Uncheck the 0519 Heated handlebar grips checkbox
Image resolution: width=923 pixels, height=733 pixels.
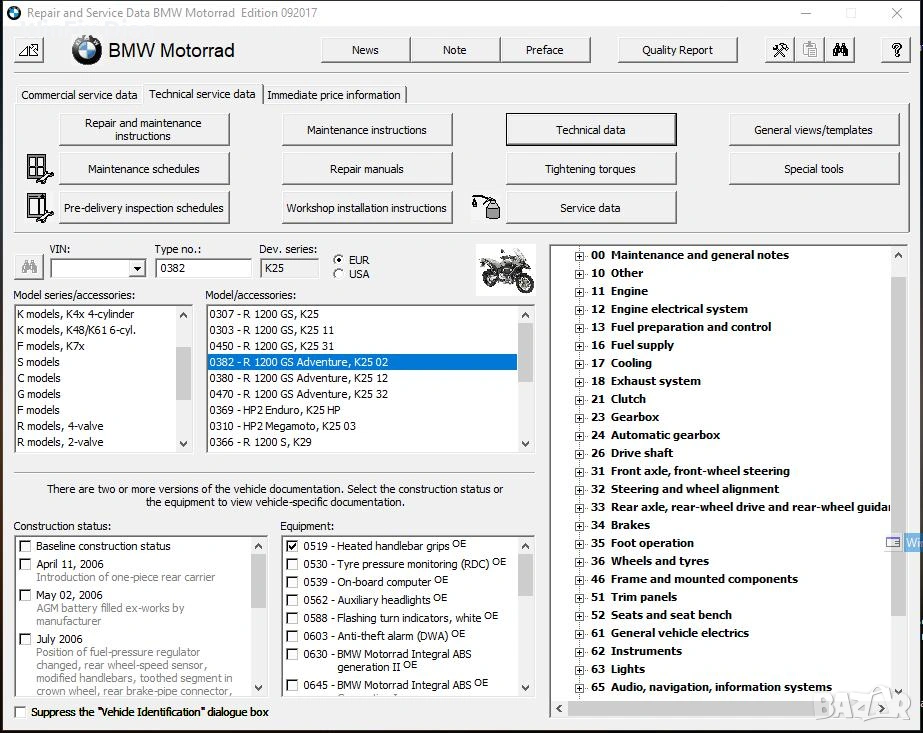coord(292,547)
